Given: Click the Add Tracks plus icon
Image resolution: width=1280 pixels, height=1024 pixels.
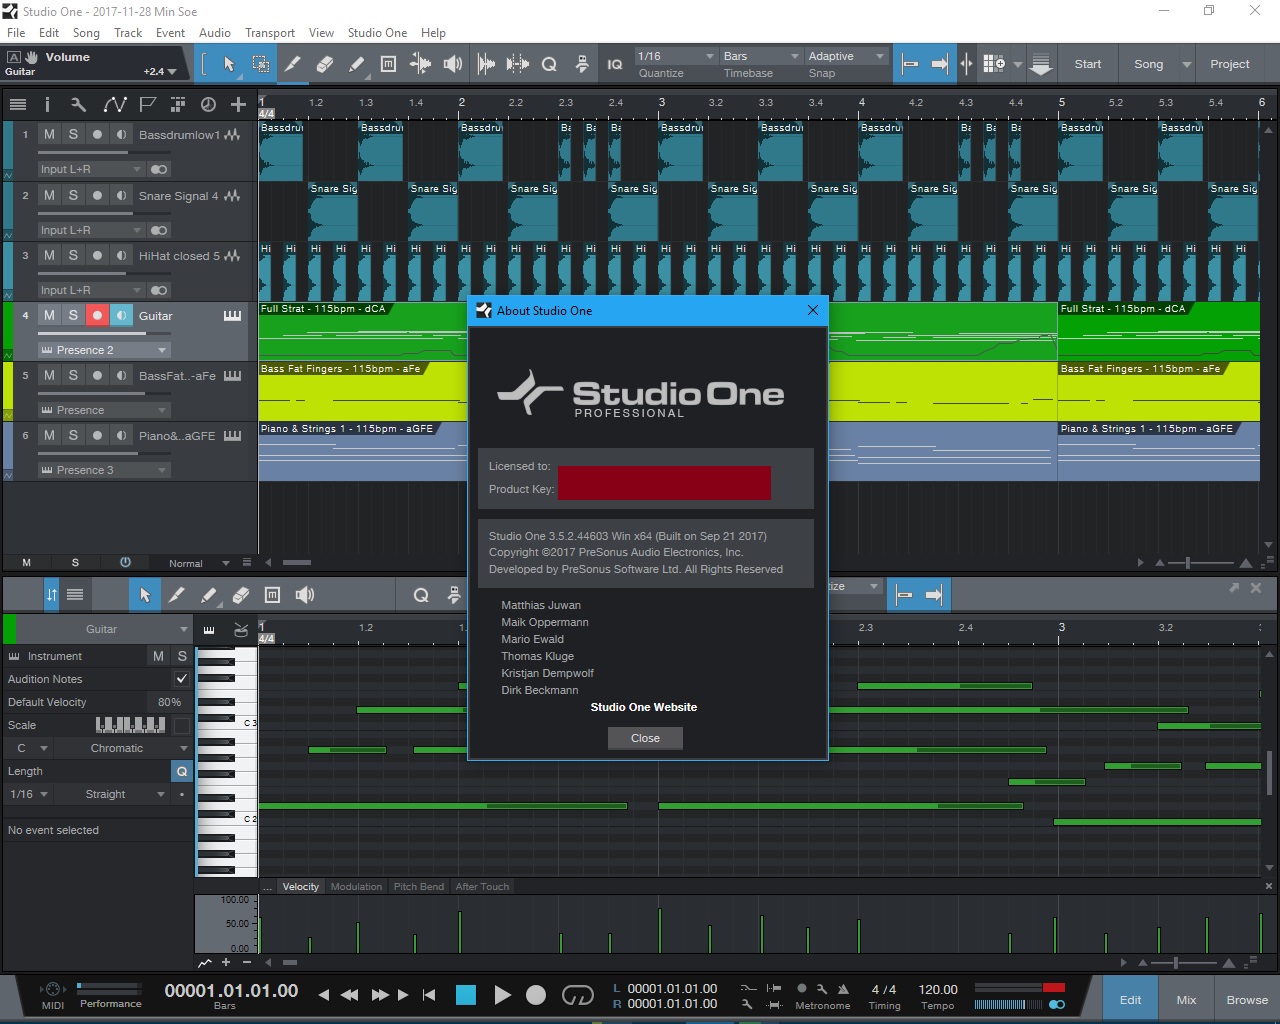Looking at the screenshot, I should point(238,104).
